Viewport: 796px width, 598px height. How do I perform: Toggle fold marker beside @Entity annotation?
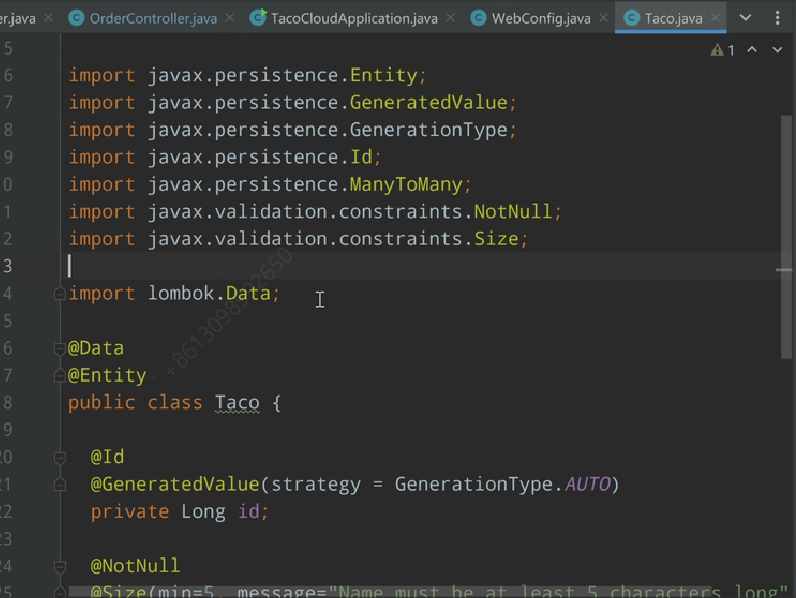tap(59, 376)
